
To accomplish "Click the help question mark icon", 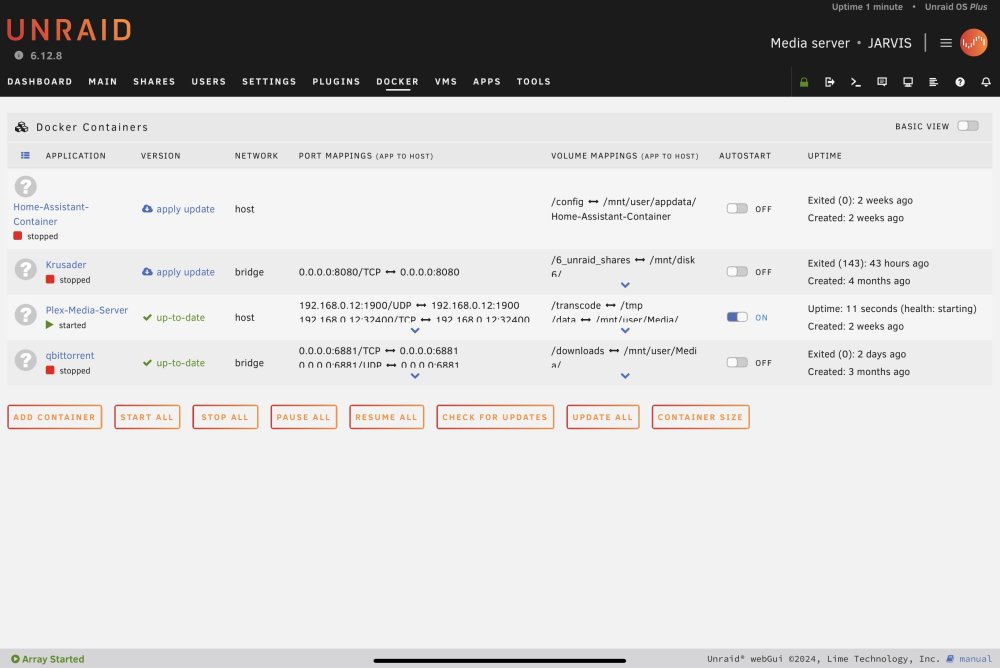I will [960, 82].
